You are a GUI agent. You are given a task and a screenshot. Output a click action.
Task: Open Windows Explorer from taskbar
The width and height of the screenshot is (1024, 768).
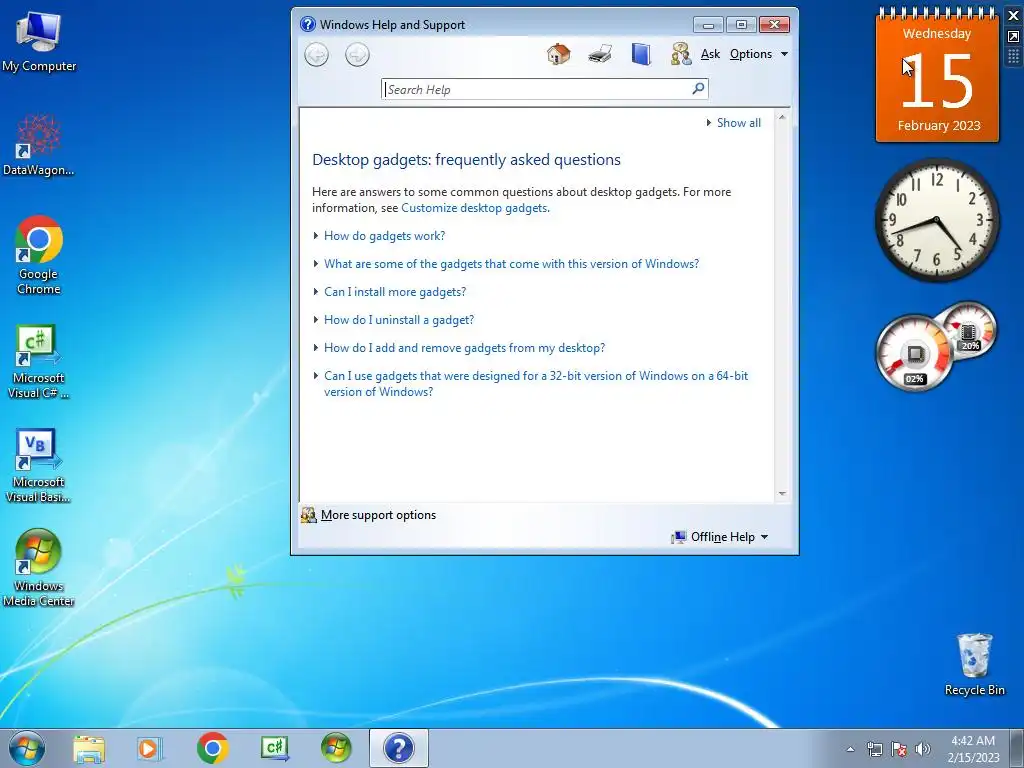(x=89, y=748)
